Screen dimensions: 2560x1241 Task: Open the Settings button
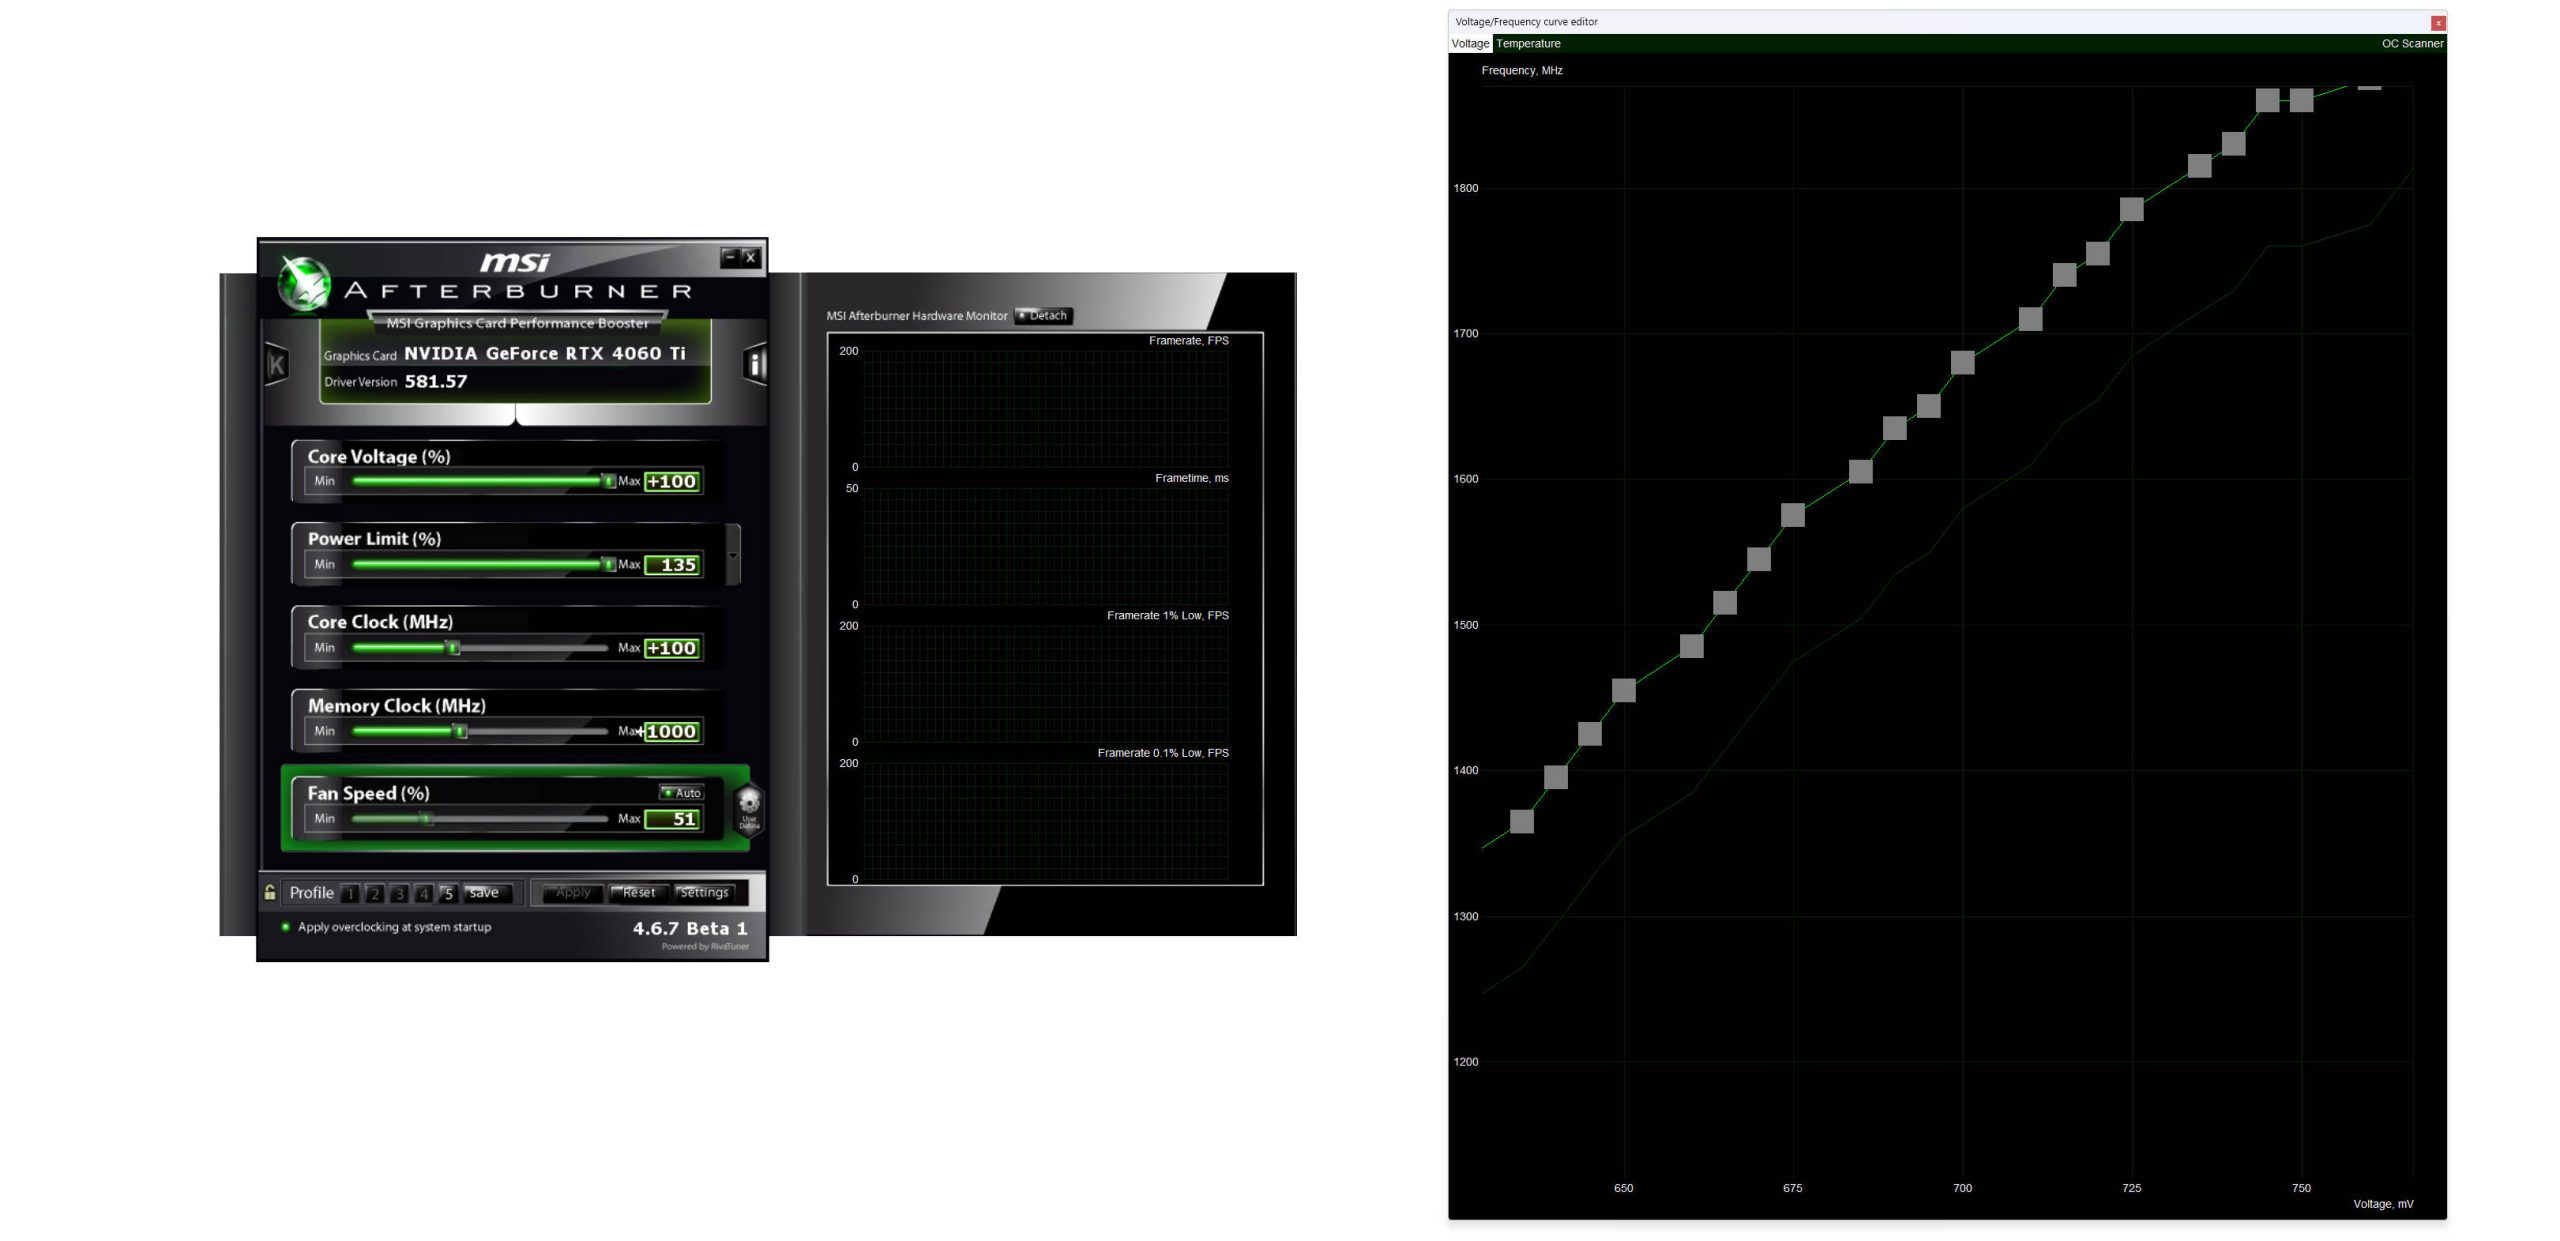pos(704,893)
